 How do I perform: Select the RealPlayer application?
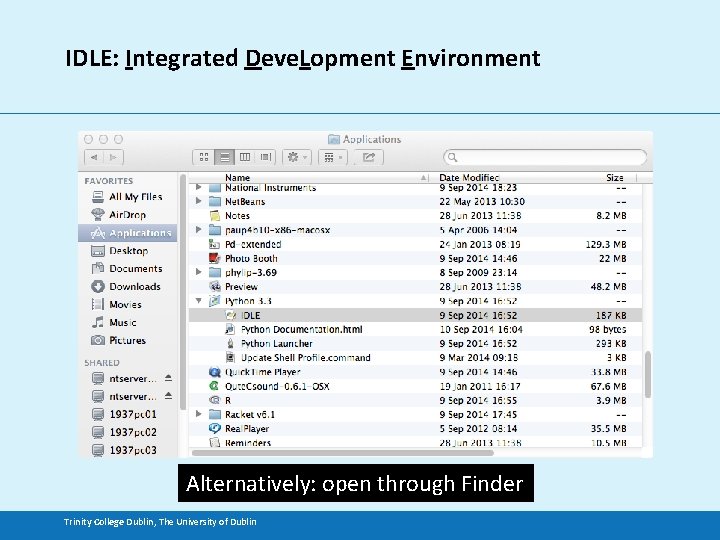(x=415, y=429)
